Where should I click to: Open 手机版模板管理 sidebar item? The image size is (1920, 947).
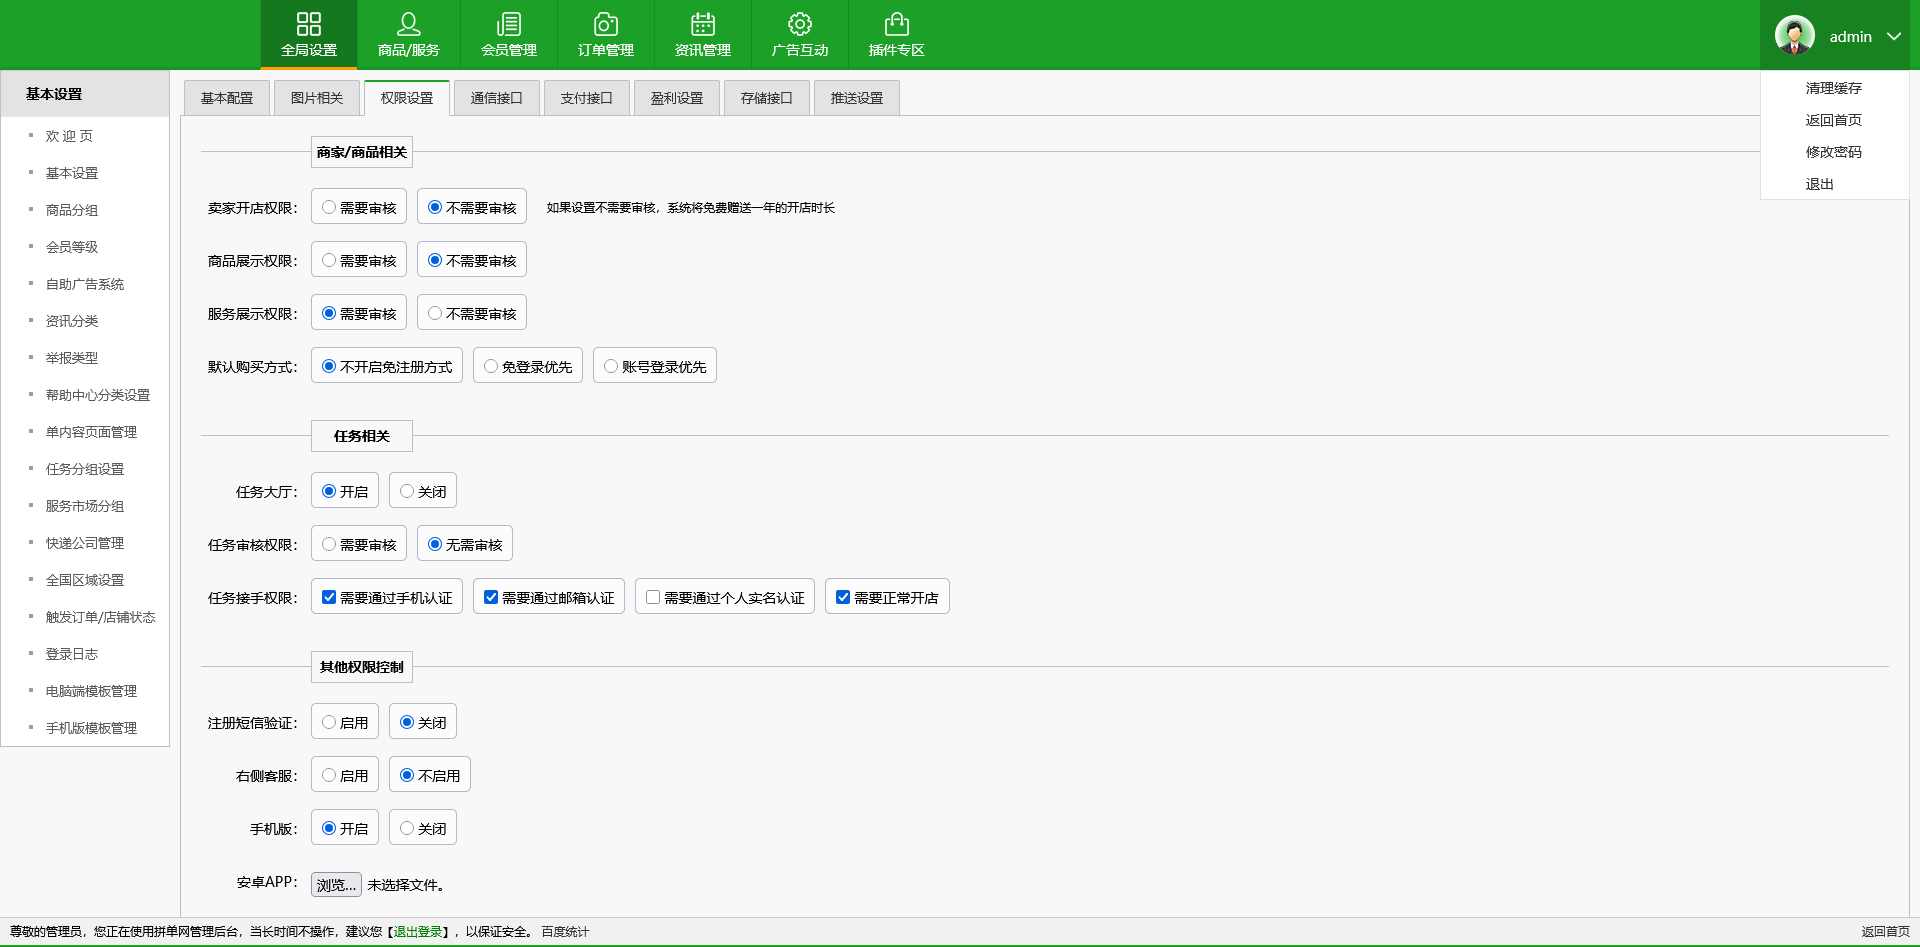pos(91,728)
